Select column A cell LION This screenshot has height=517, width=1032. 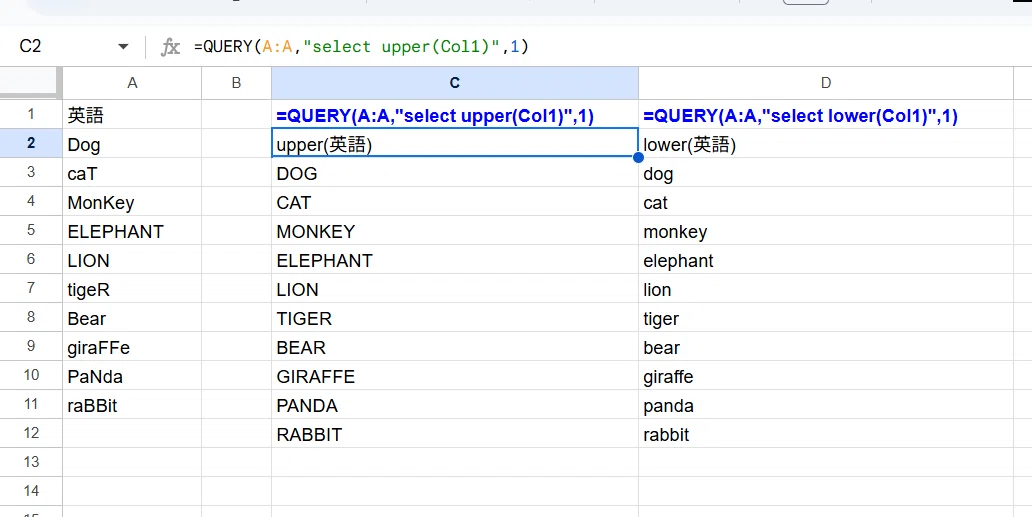(x=132, y=260)
